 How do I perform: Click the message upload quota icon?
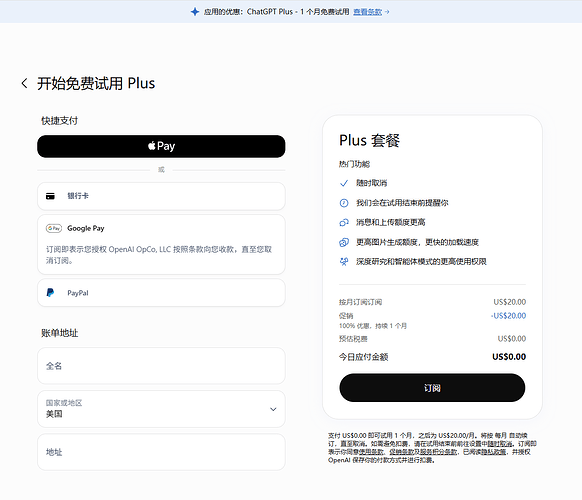[x=344, y=222]
